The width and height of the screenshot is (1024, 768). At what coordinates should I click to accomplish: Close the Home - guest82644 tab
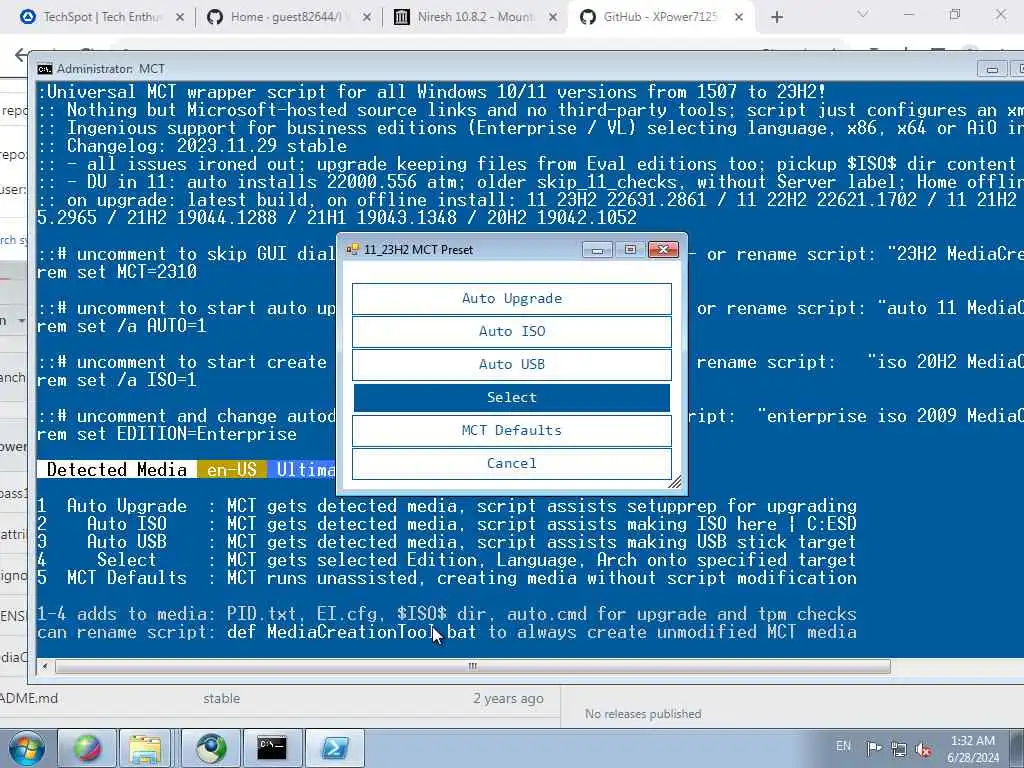(x=367, y=18)
